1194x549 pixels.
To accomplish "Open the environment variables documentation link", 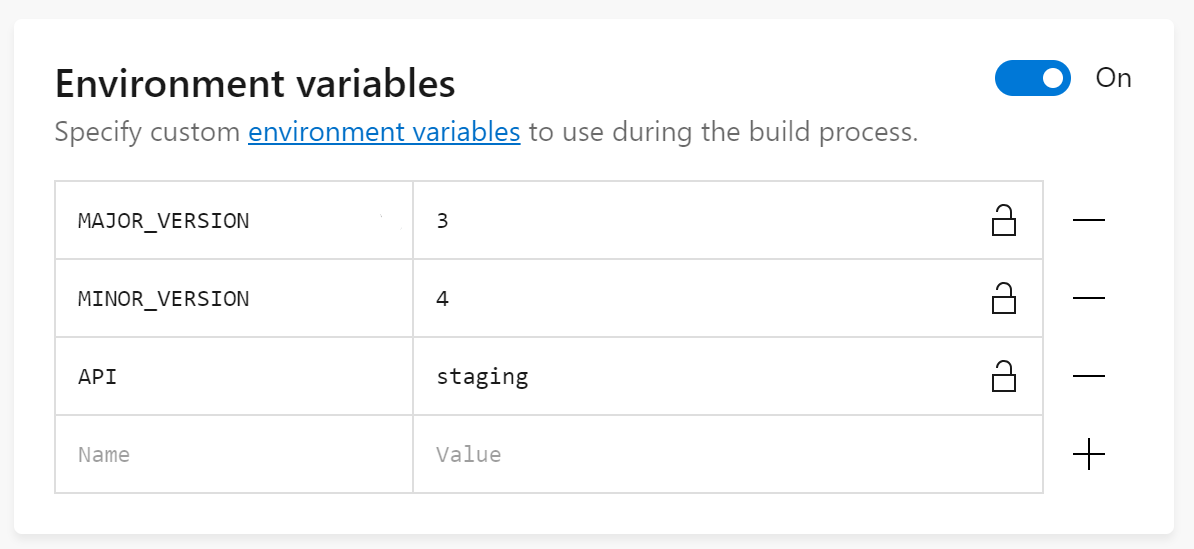I will 384,132.
